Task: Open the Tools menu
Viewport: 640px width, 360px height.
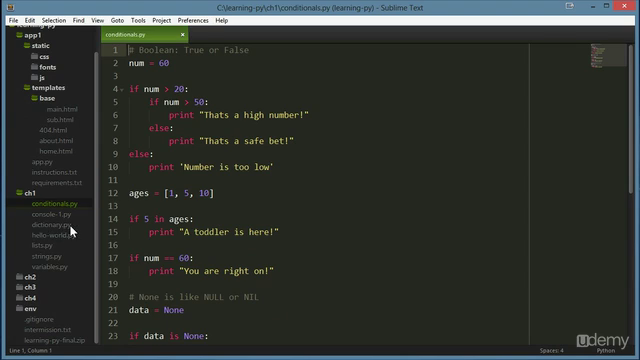Action: pos(138,20)
